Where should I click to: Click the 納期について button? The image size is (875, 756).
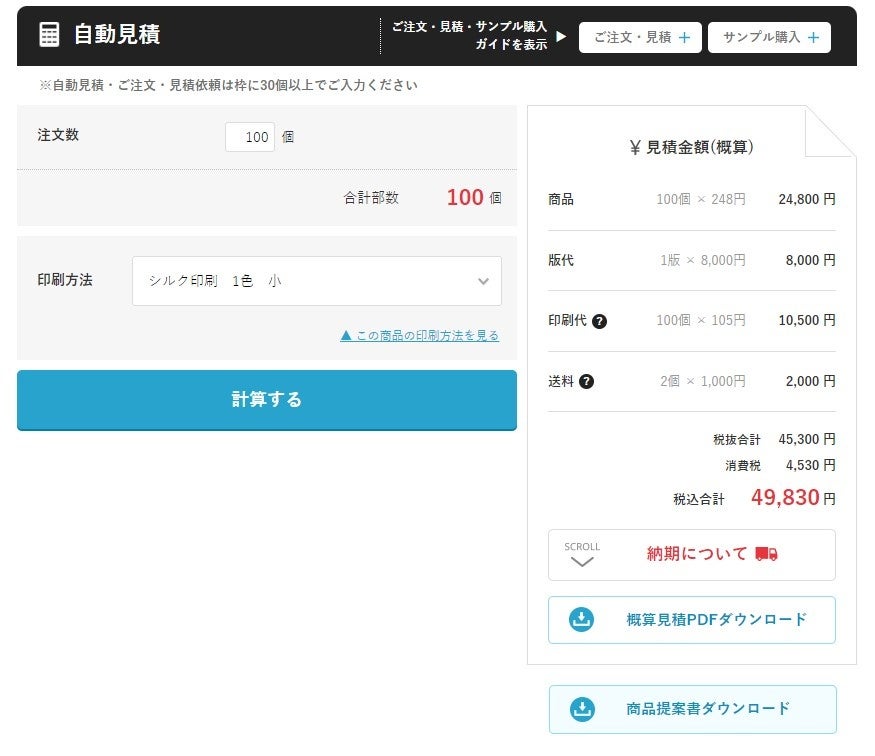(x=691, y=555)
